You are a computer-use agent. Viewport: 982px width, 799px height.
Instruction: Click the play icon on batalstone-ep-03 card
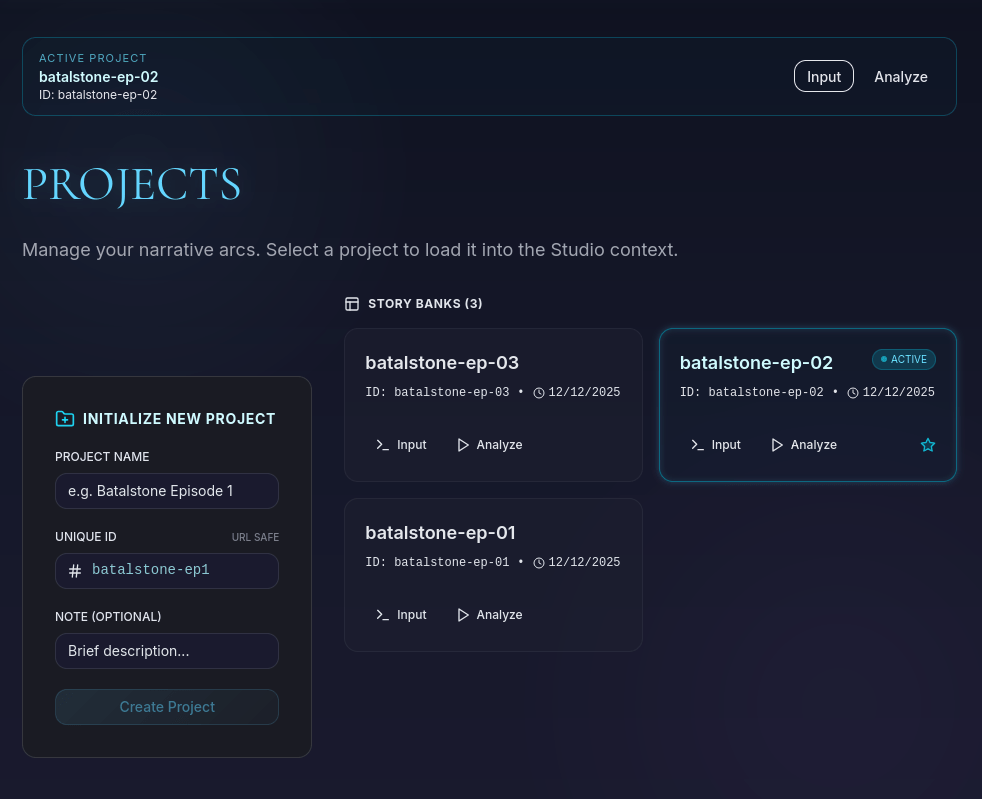[x=463, y=445]
